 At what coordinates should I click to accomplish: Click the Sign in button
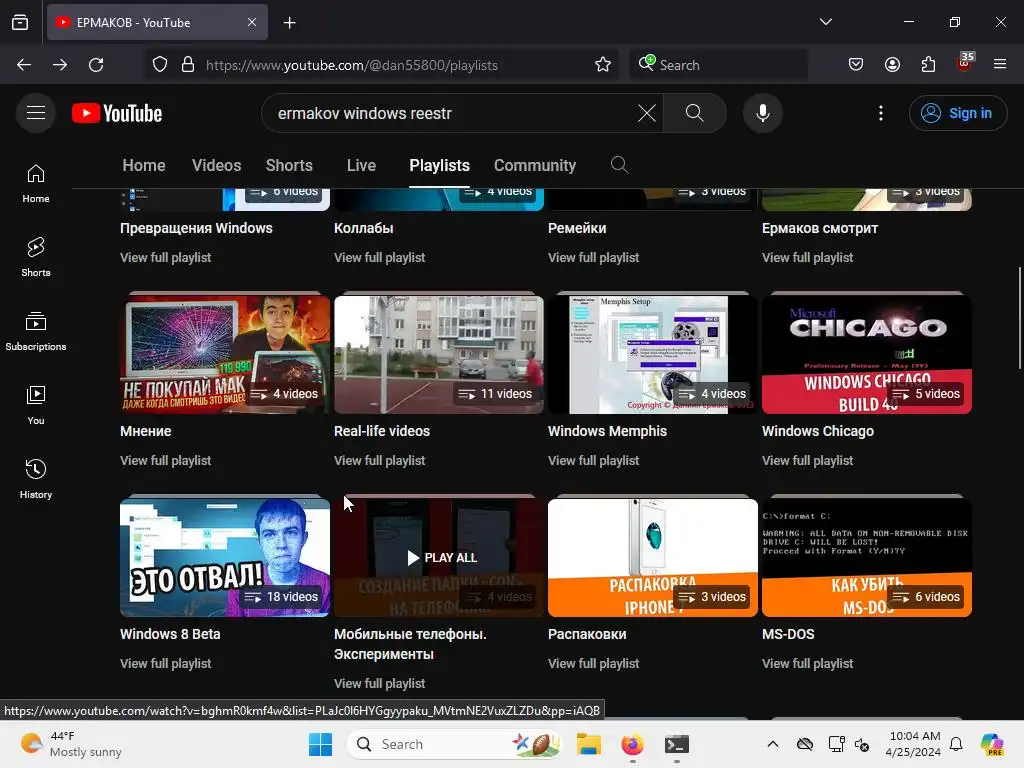click(957, 113)
